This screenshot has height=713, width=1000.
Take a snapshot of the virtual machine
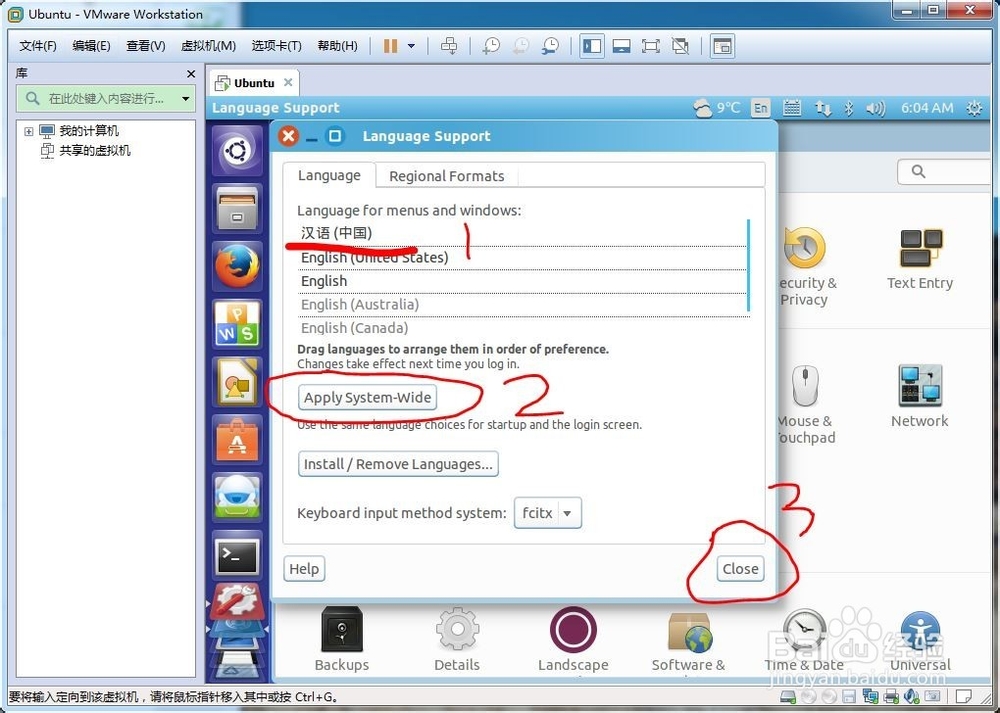click(491, 46)
